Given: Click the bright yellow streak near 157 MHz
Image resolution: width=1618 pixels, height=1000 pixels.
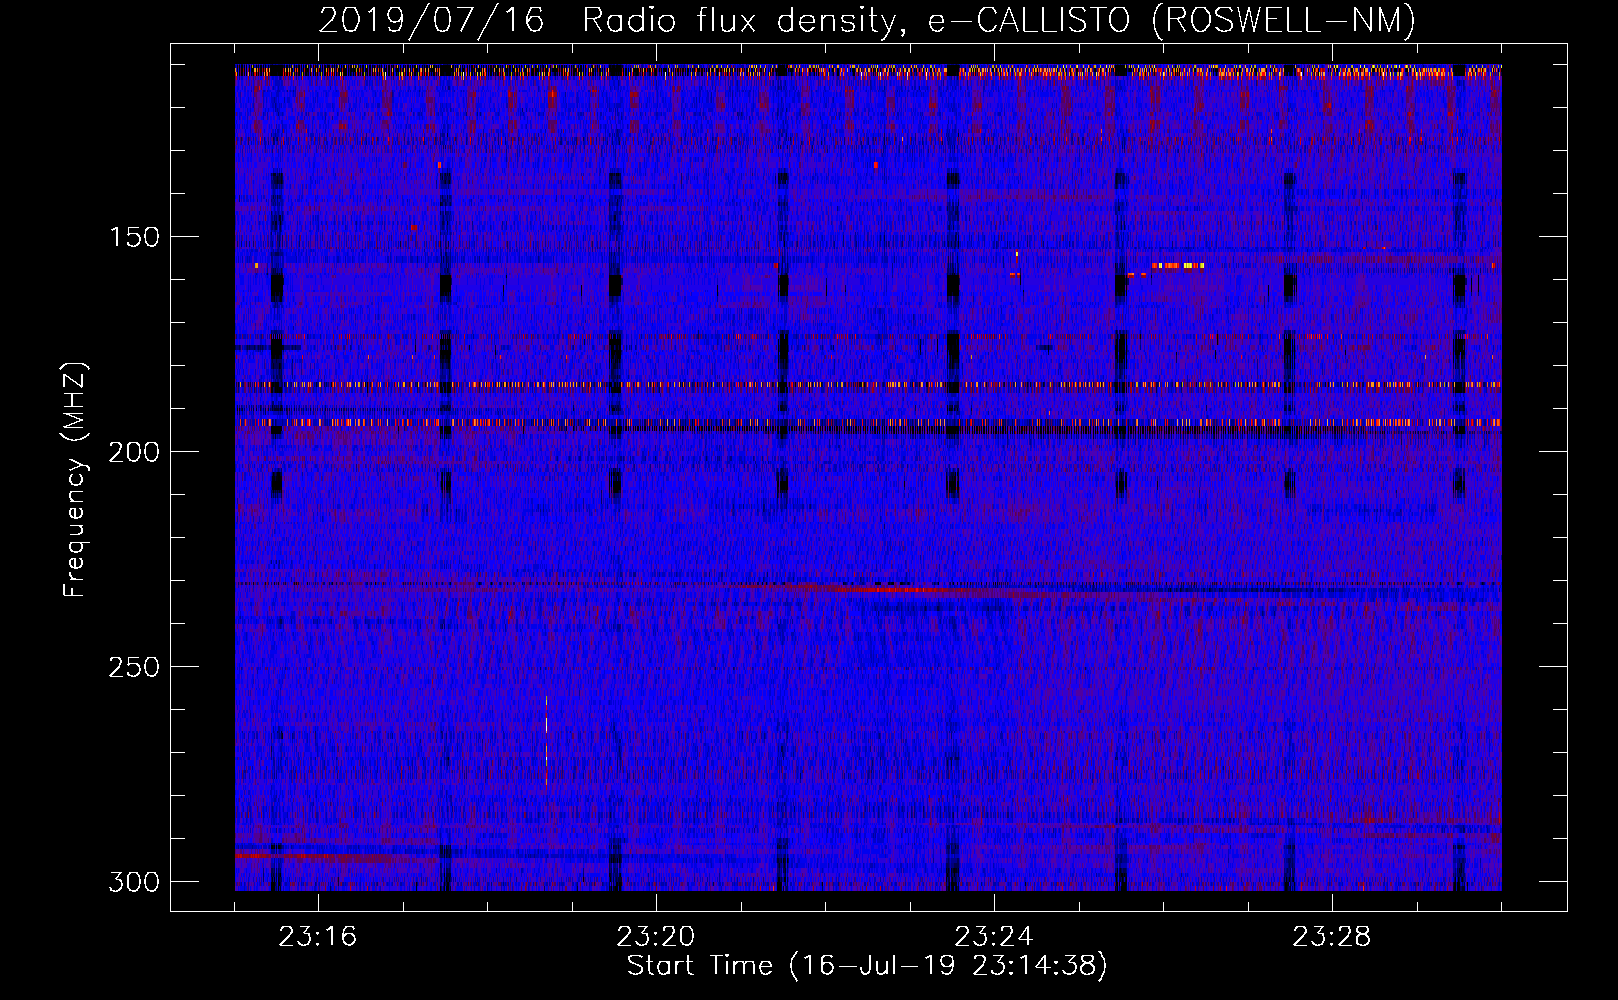Looking at the screenshot, I should point(1177,266).
